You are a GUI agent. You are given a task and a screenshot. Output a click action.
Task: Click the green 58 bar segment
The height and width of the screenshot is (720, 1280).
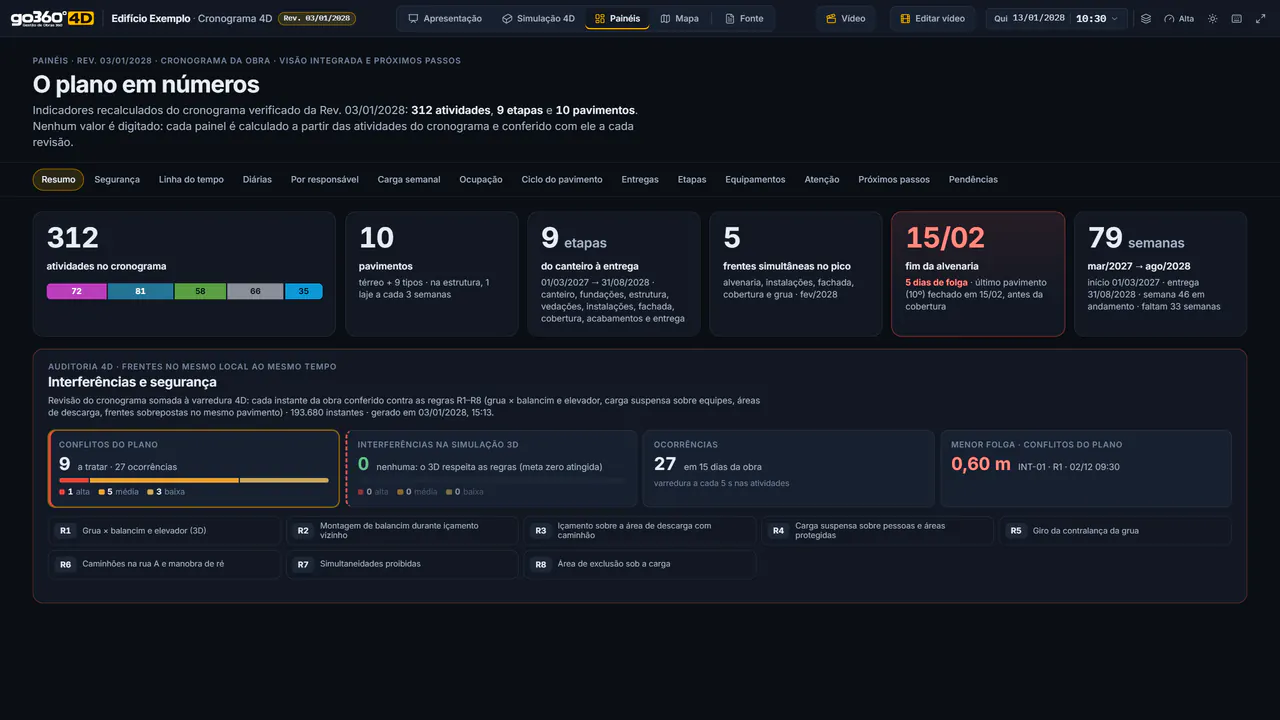(200, 291)
